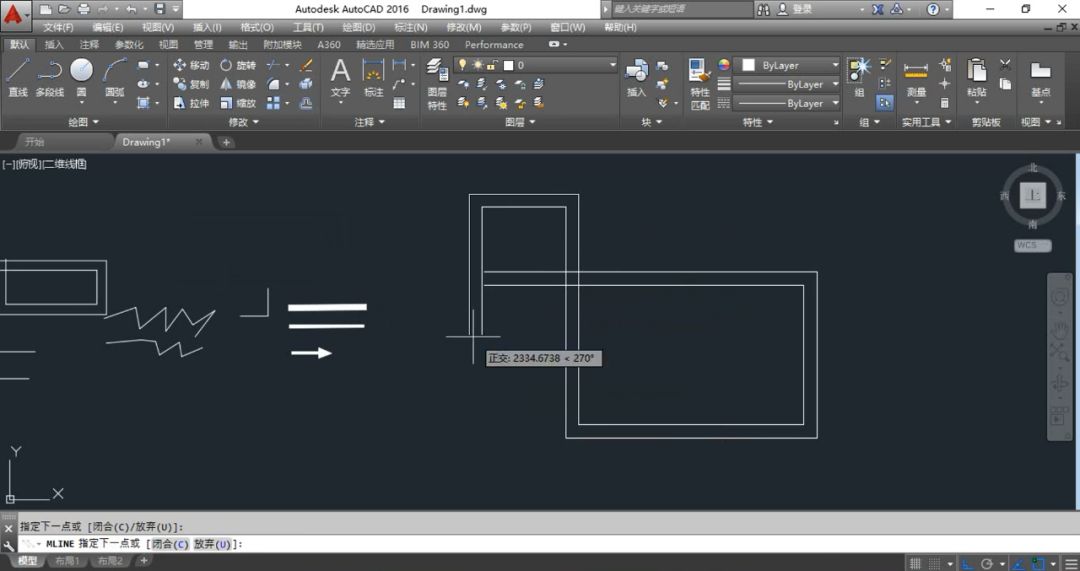The image size is (1080, 571).
Task: Click 放弃(U) option in command line
Action: pyautogui.click(x=211, y=544)
